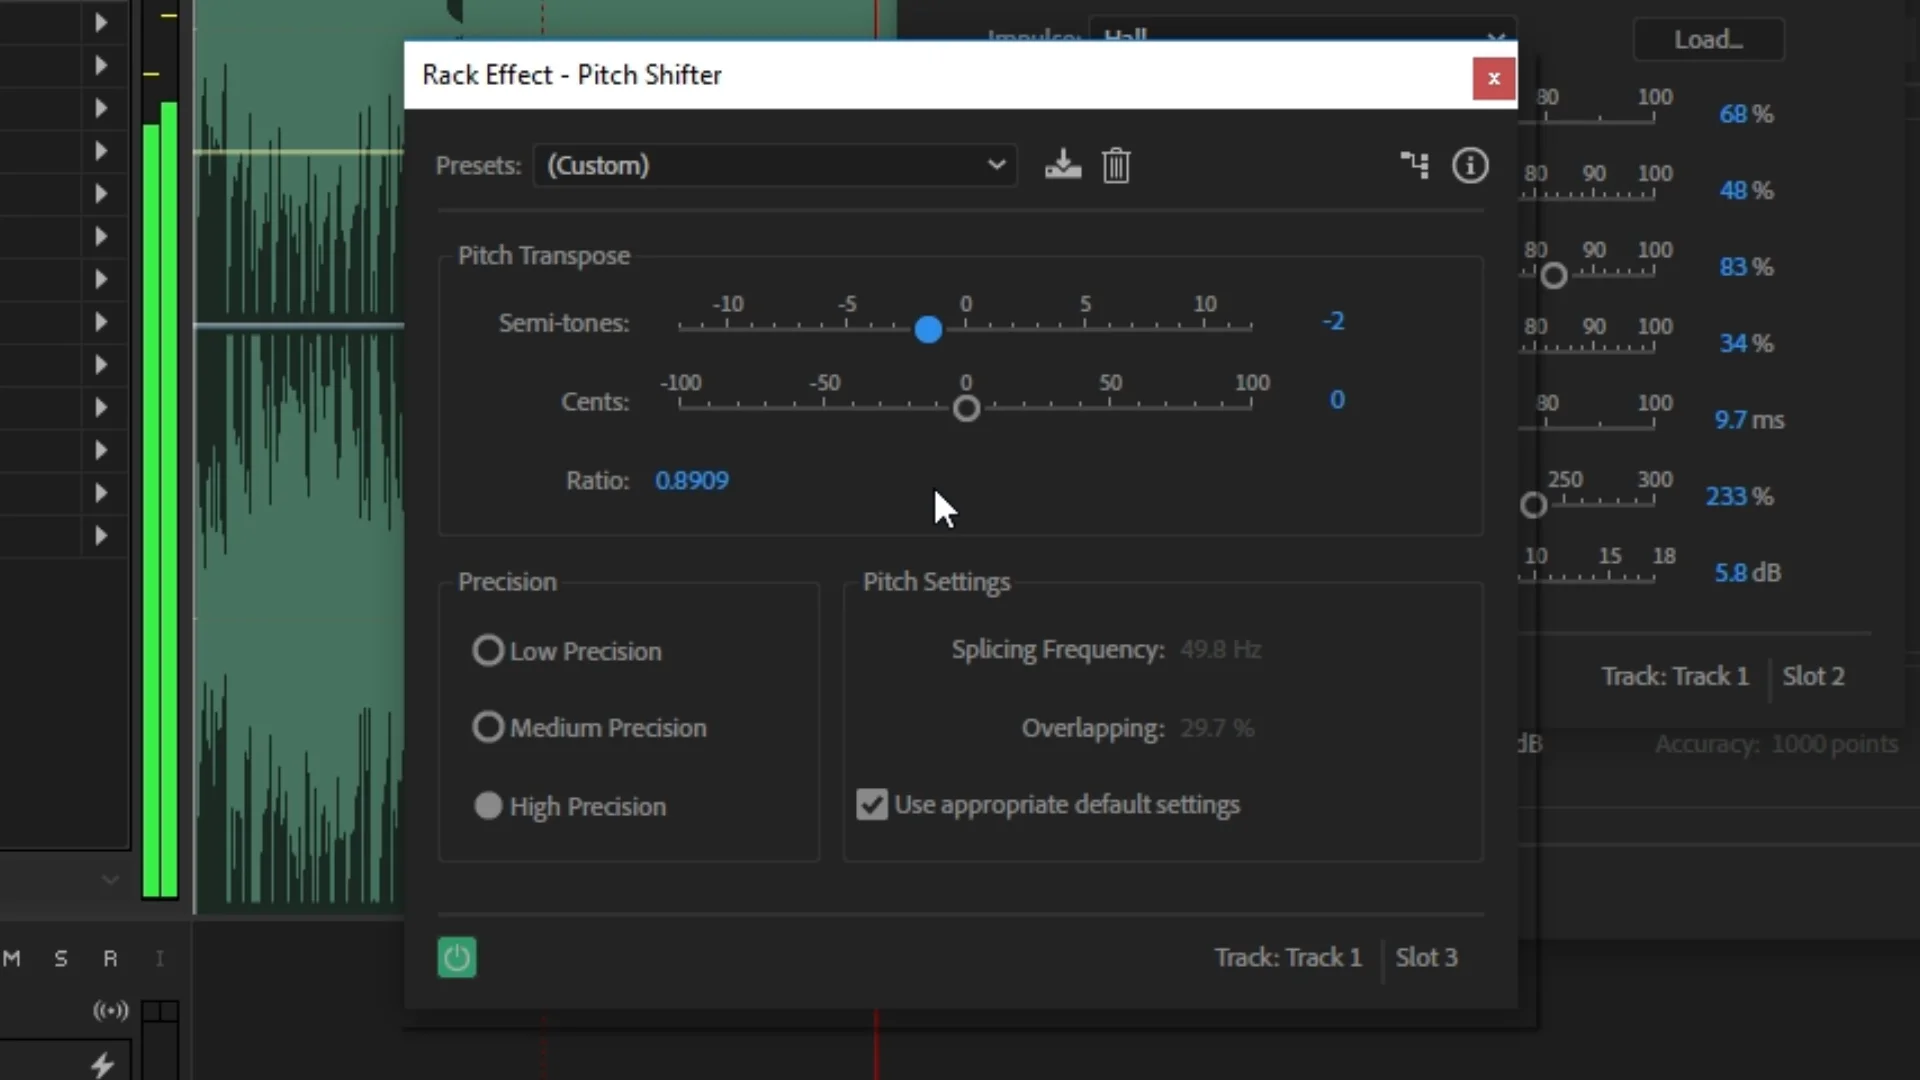The height and width of the screenshot is (1080, 1920).
Task: Click the green level meter bars
Action: tap(160, 500)
